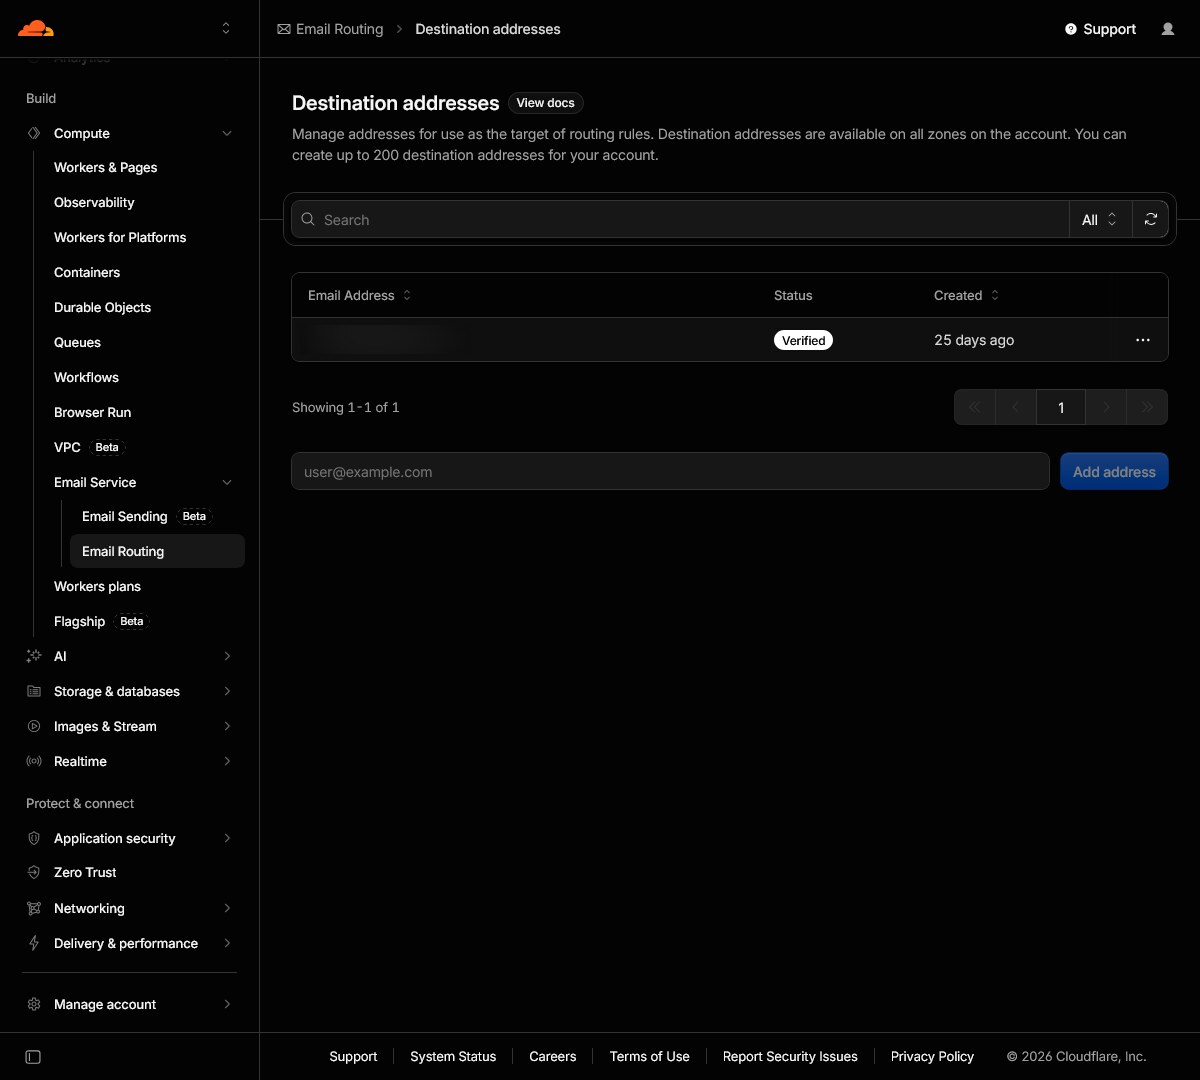Click the user@example.com address field
This screenshot has height=1080, width=1200.
coord(670,471)
